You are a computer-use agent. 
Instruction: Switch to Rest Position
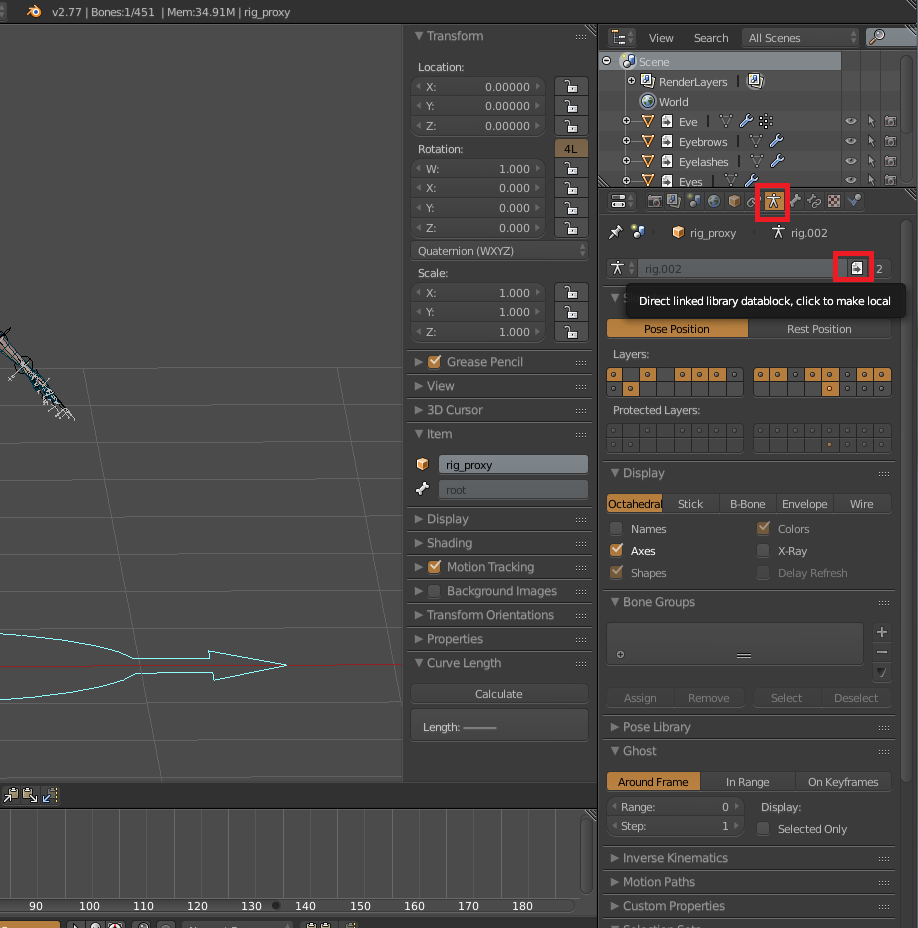[819, 329]
